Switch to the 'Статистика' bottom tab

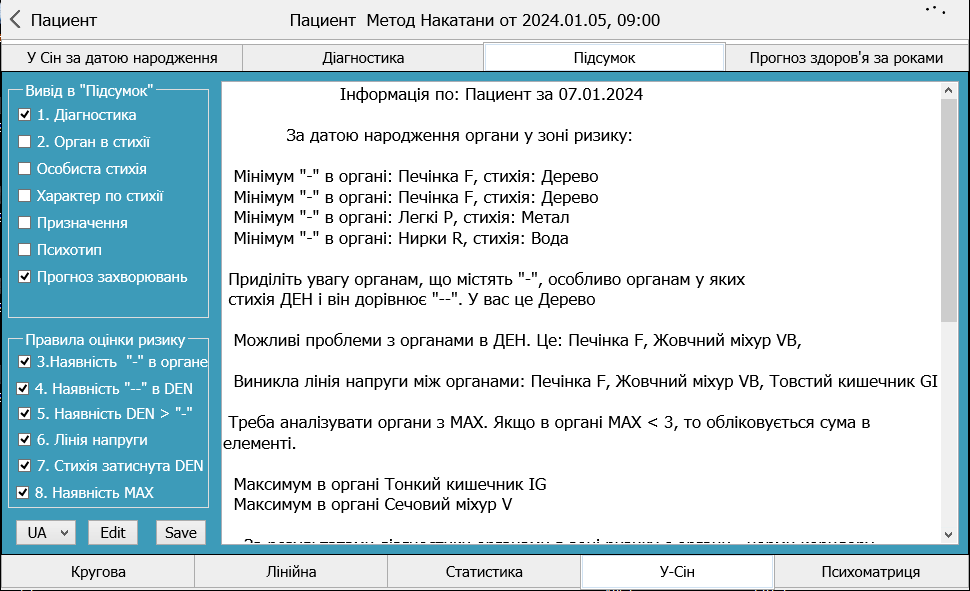(x=484, y=572)
